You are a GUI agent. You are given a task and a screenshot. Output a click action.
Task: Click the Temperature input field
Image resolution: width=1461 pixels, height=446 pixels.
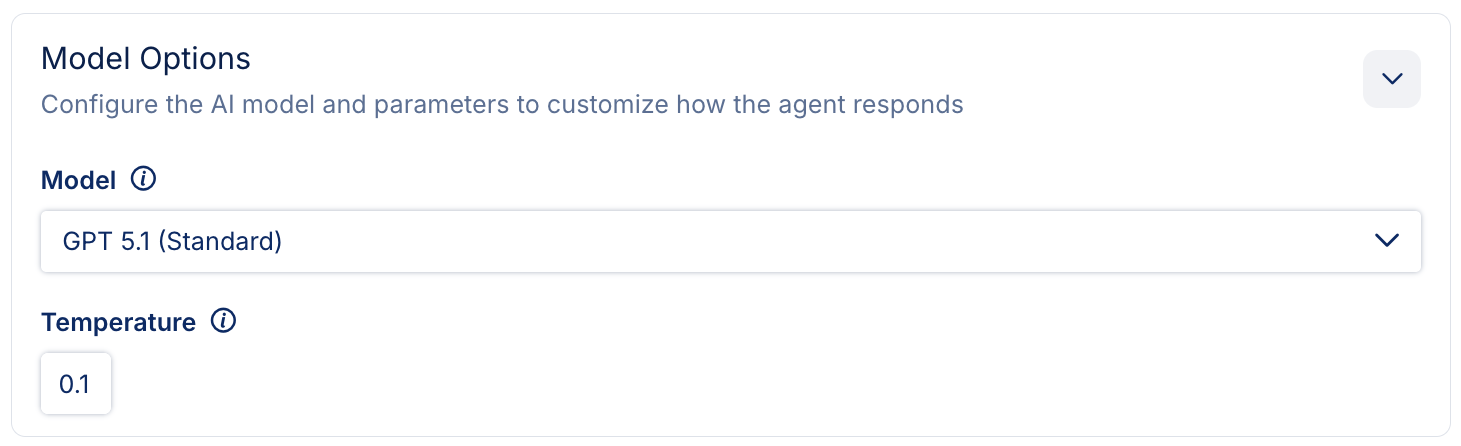coord(76,383)
